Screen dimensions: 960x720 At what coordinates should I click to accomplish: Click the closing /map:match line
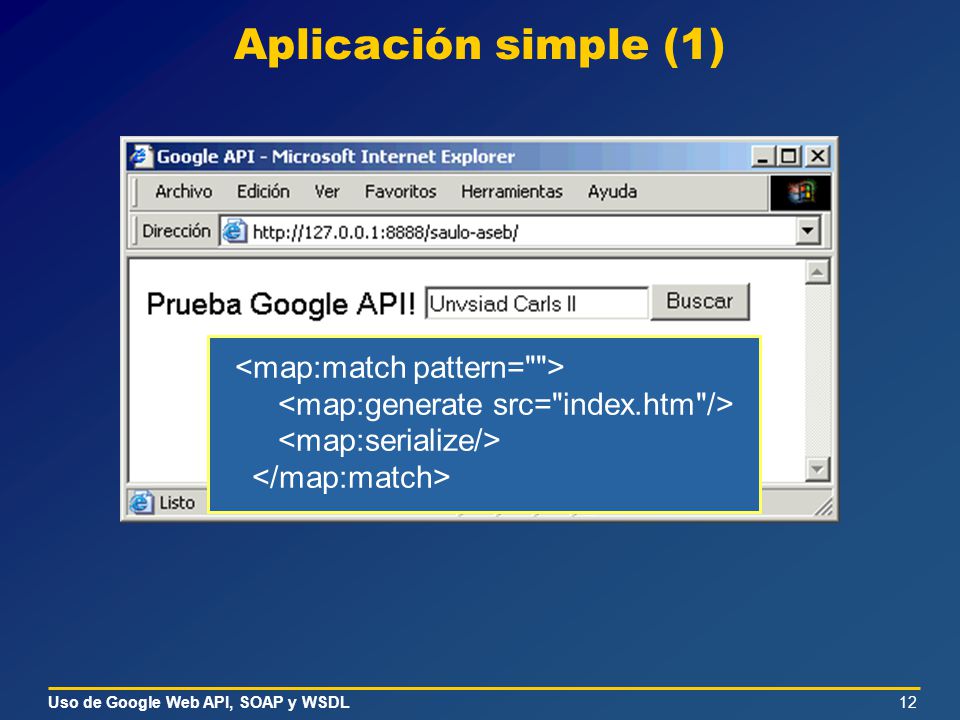[x=351, y=478]
